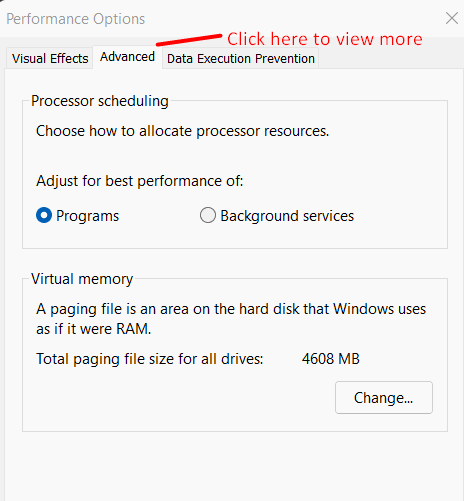Image resolution: width=464 pixels, height=501 pixels.
Task: Click the Change... virtual memory button
Action: pyautogui.click(x=384, y=397)
